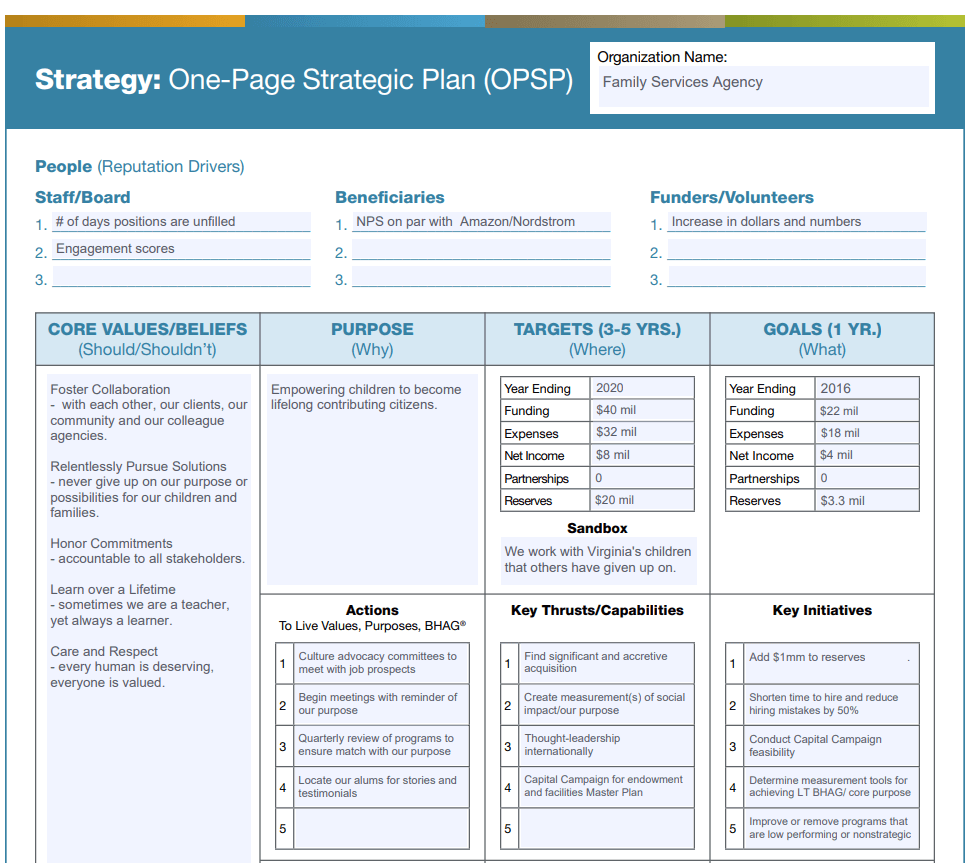Click the empty third Funders/Volunteers field
The image size is (976, 863).
[x=796, y=278]
